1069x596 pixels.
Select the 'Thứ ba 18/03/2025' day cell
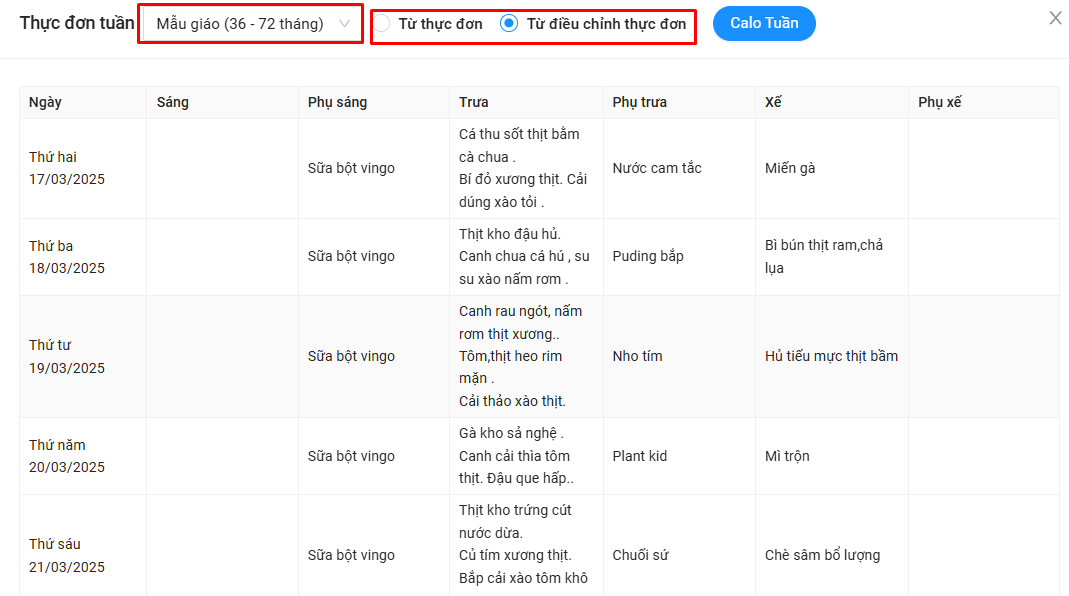67,257
